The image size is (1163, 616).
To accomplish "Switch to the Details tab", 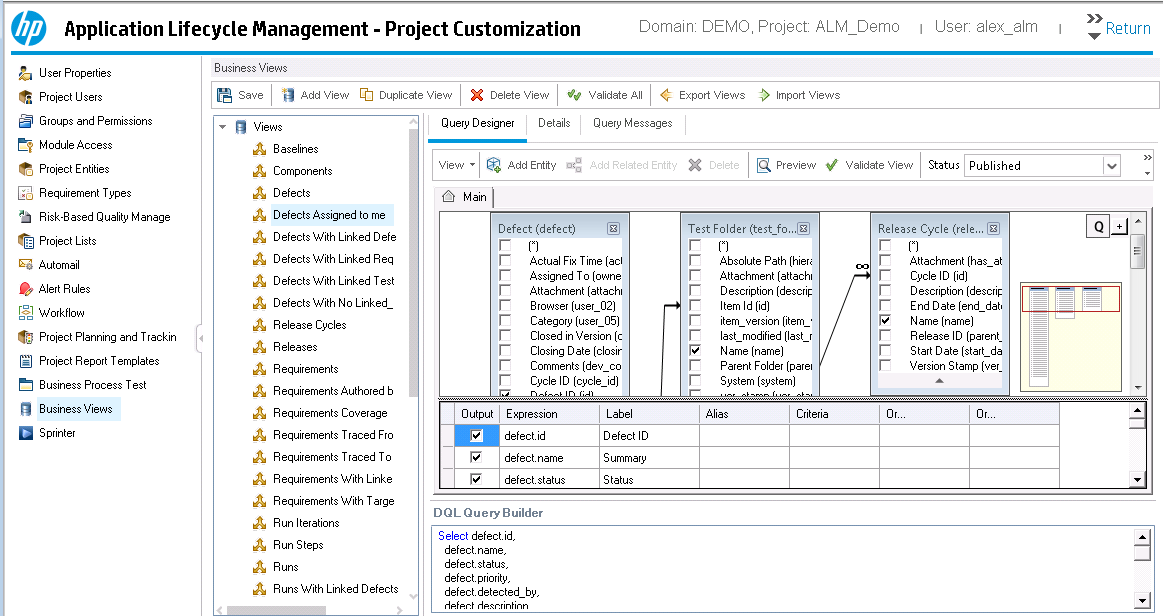I will tap(554, 123).
